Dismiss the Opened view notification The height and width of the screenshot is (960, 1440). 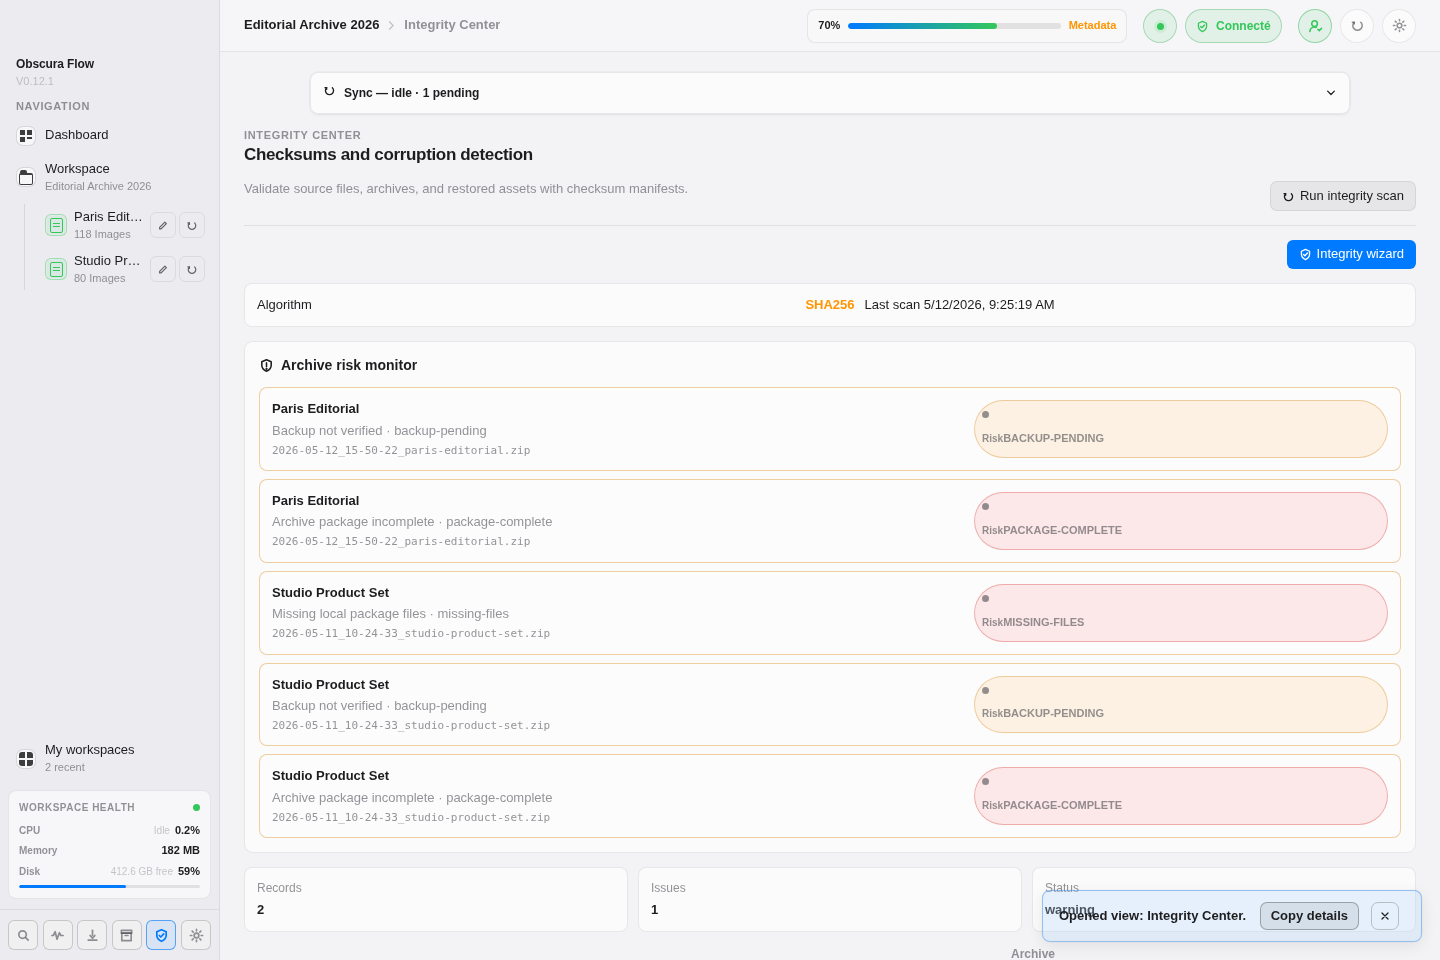pyautogui.click(x=1385, y=916)
